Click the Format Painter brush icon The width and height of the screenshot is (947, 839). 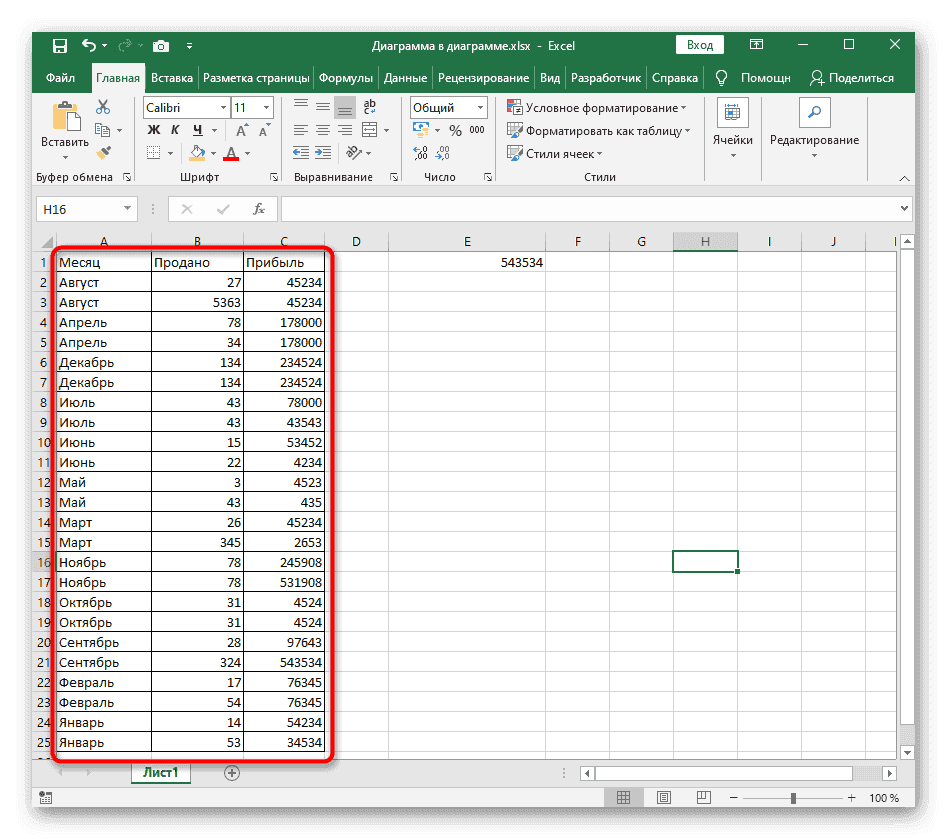coord(103,152)
